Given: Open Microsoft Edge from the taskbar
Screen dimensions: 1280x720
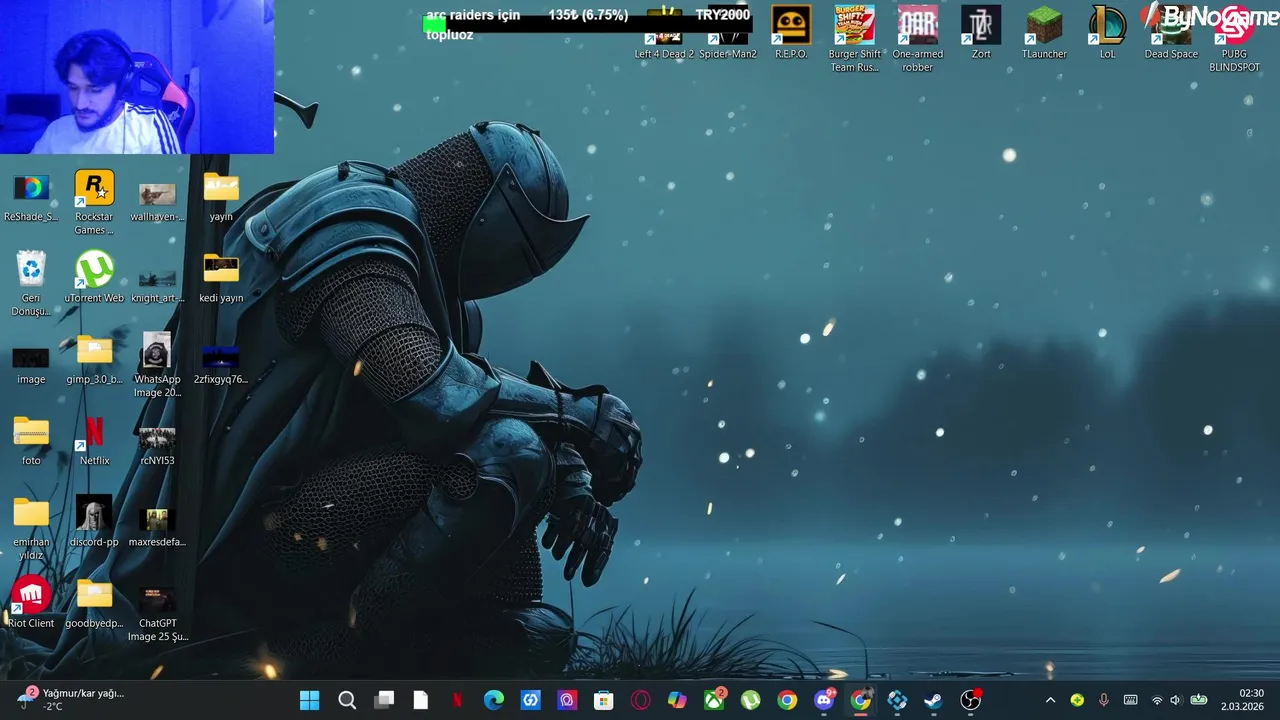Looking at the screenshot, I should [x=494, y=700].
